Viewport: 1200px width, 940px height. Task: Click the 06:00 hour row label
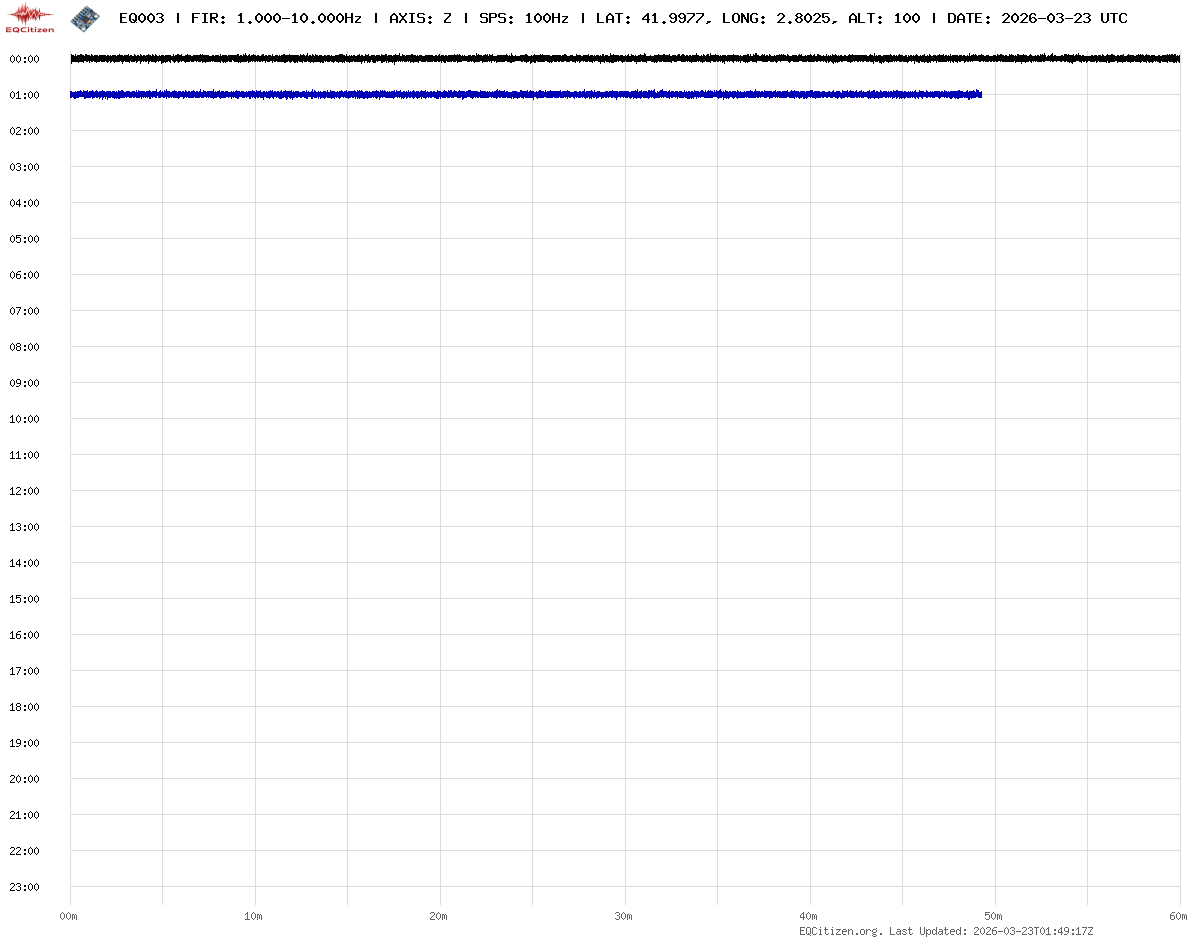click(24, 275)
